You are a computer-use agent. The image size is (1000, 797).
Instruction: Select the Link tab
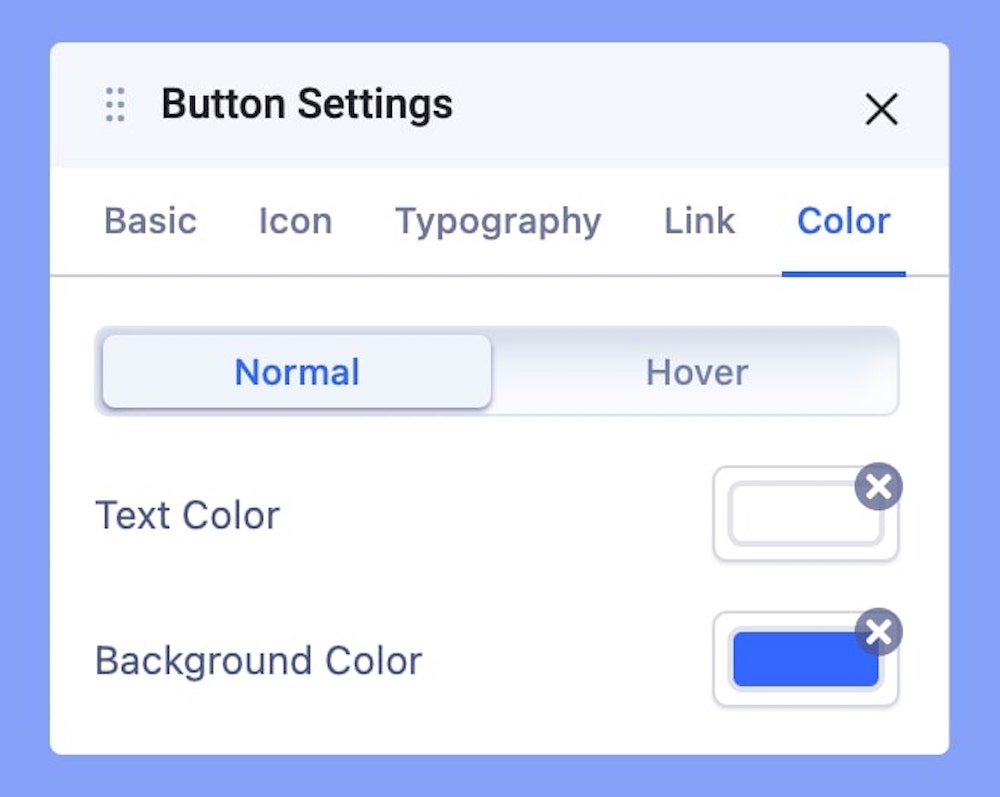[699, 221]
